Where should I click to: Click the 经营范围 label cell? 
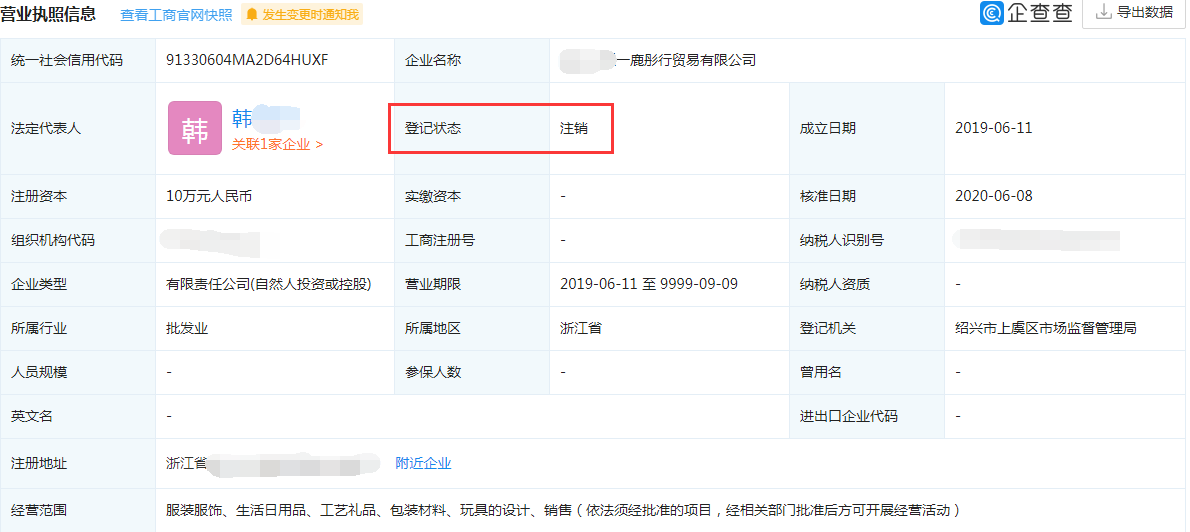tap(78, 510)
